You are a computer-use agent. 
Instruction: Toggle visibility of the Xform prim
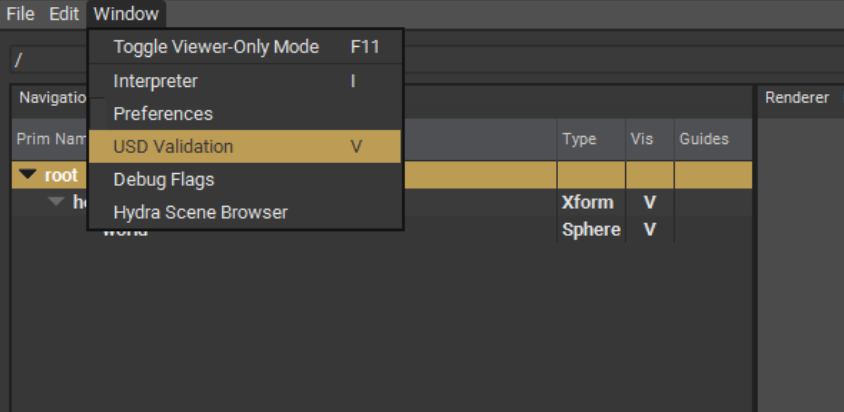(x=650, y=202)
